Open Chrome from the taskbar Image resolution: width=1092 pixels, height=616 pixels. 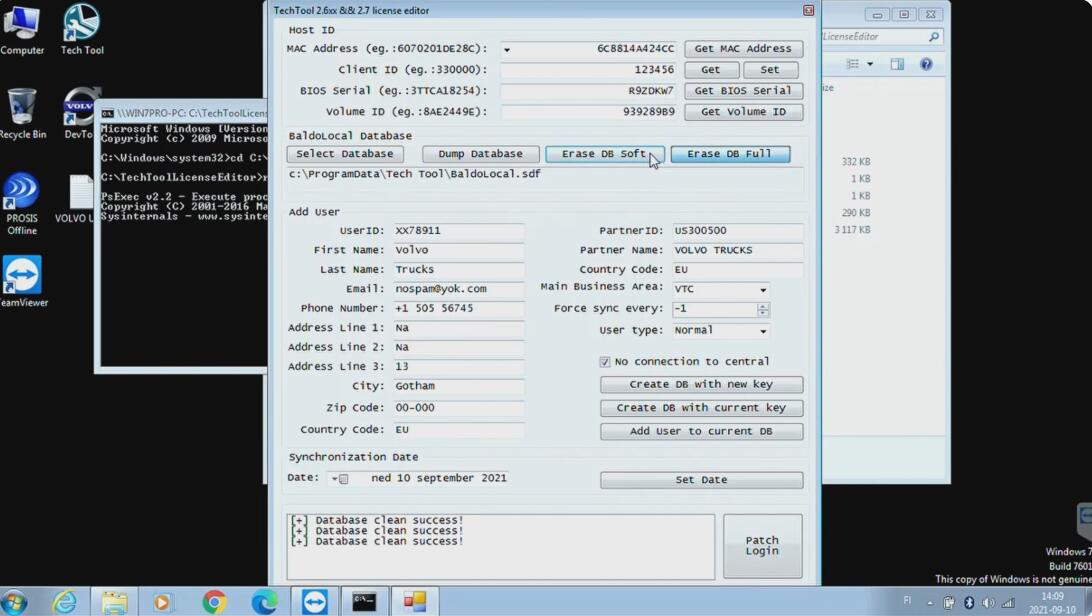[214, 601]
